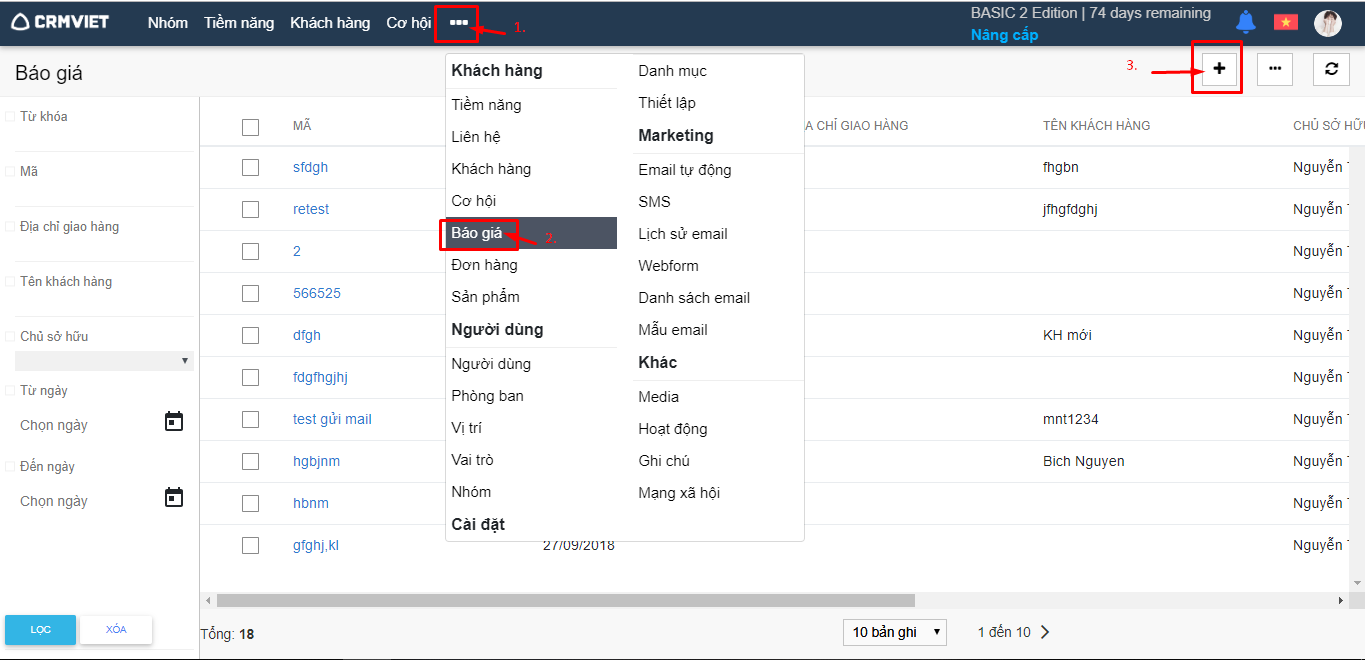The width and height of the screenshot is (1365, 660).
Task: Select Đơn hàng from the menu
Action: point(484,265)
